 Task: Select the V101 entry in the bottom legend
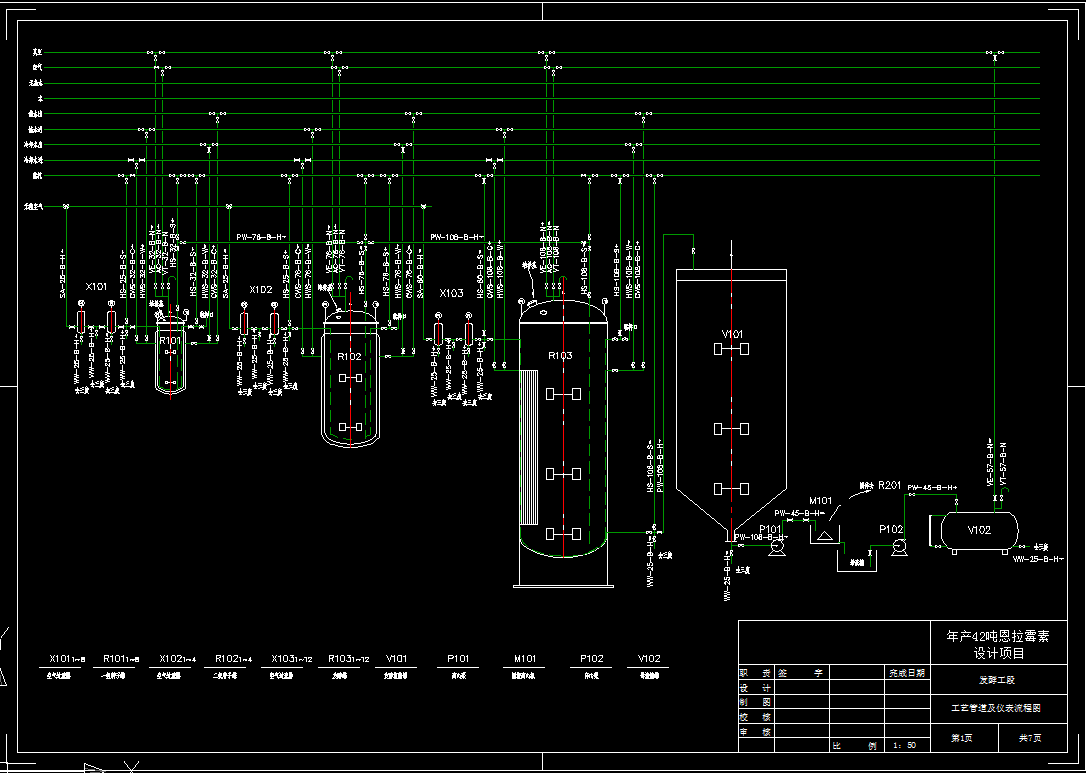(395, 658)
